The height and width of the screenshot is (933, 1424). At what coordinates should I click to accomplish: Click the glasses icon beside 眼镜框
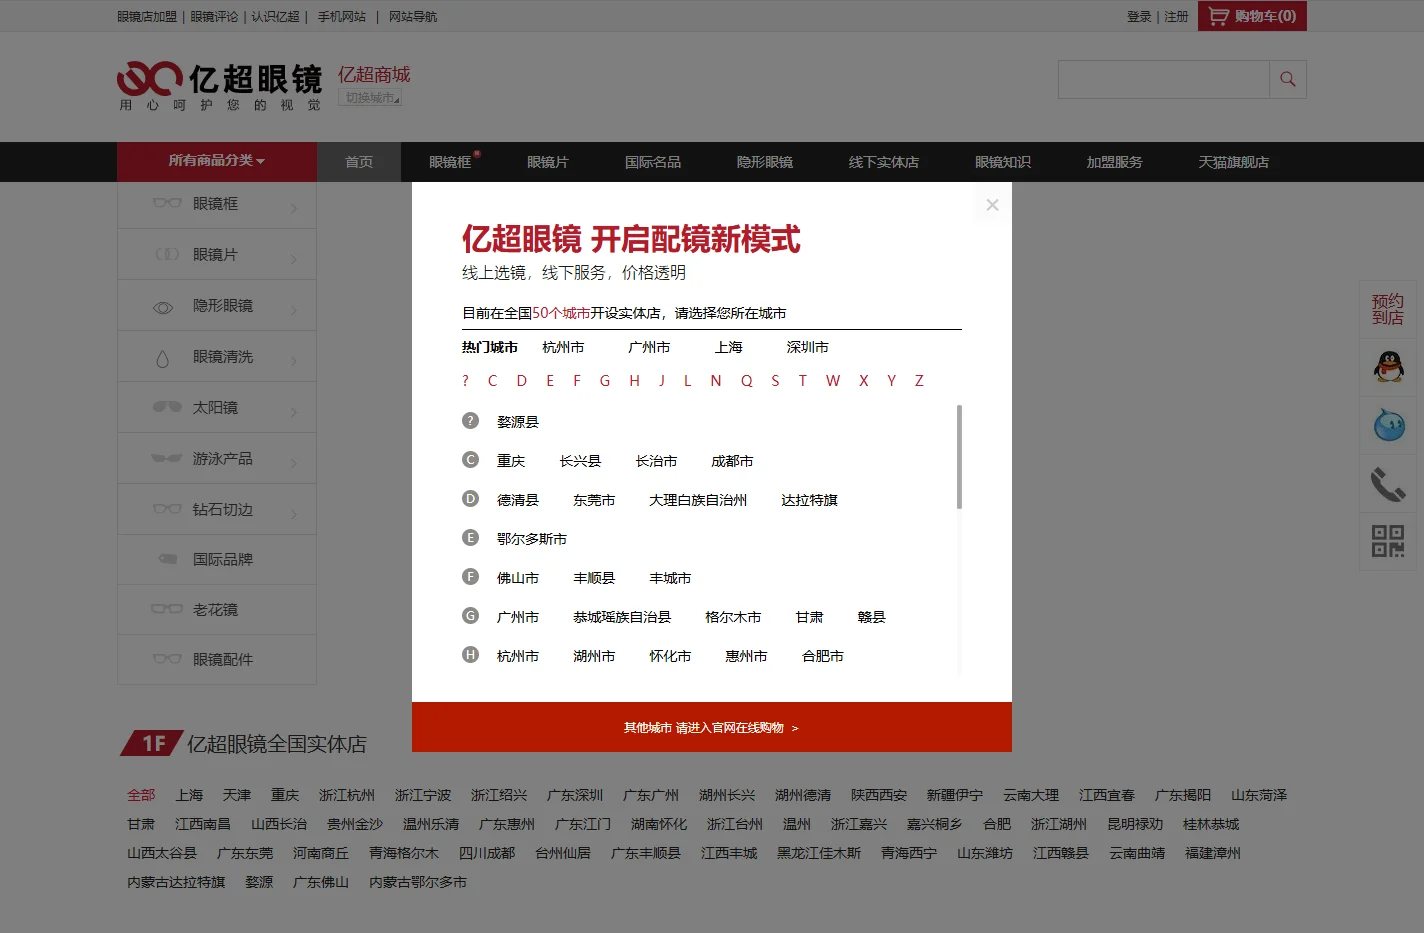coord(167,203)
